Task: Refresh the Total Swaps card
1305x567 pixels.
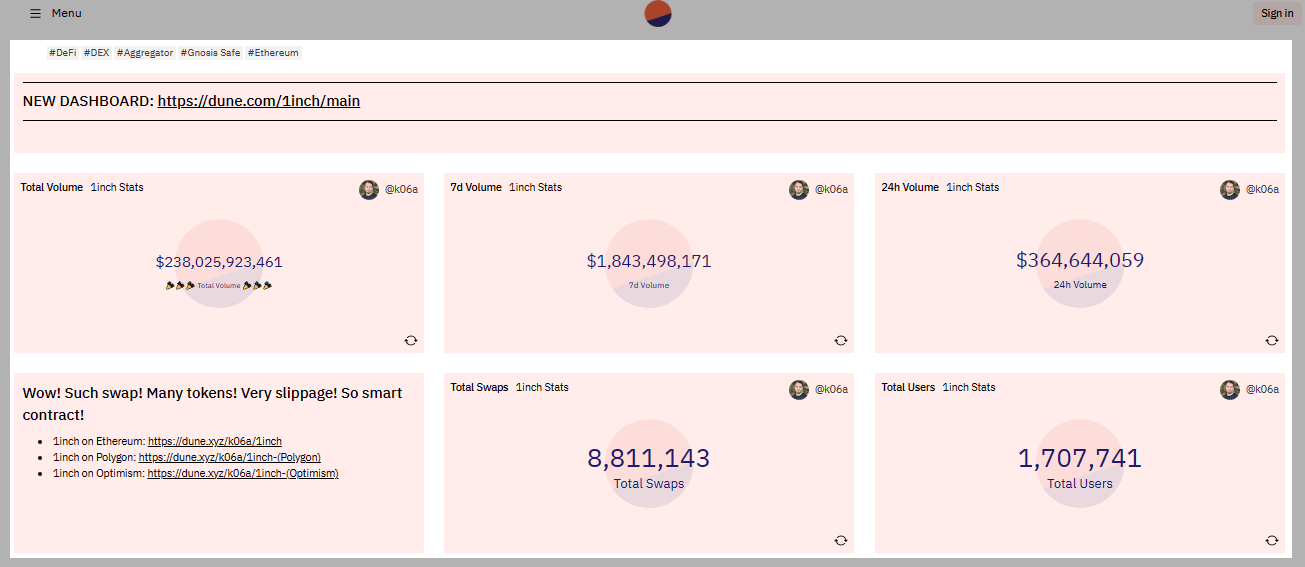Action: pyautogui.click(x=841, y=540)
